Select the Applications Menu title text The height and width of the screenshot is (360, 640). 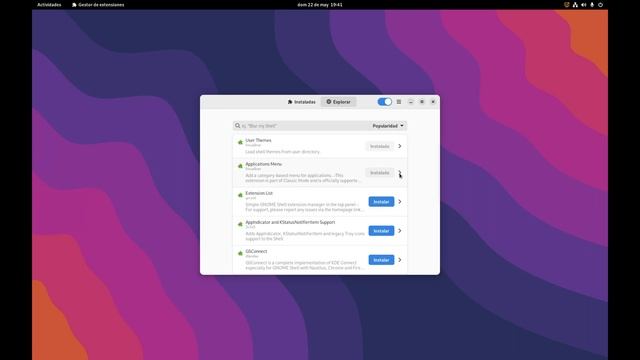tap(263, 164)
